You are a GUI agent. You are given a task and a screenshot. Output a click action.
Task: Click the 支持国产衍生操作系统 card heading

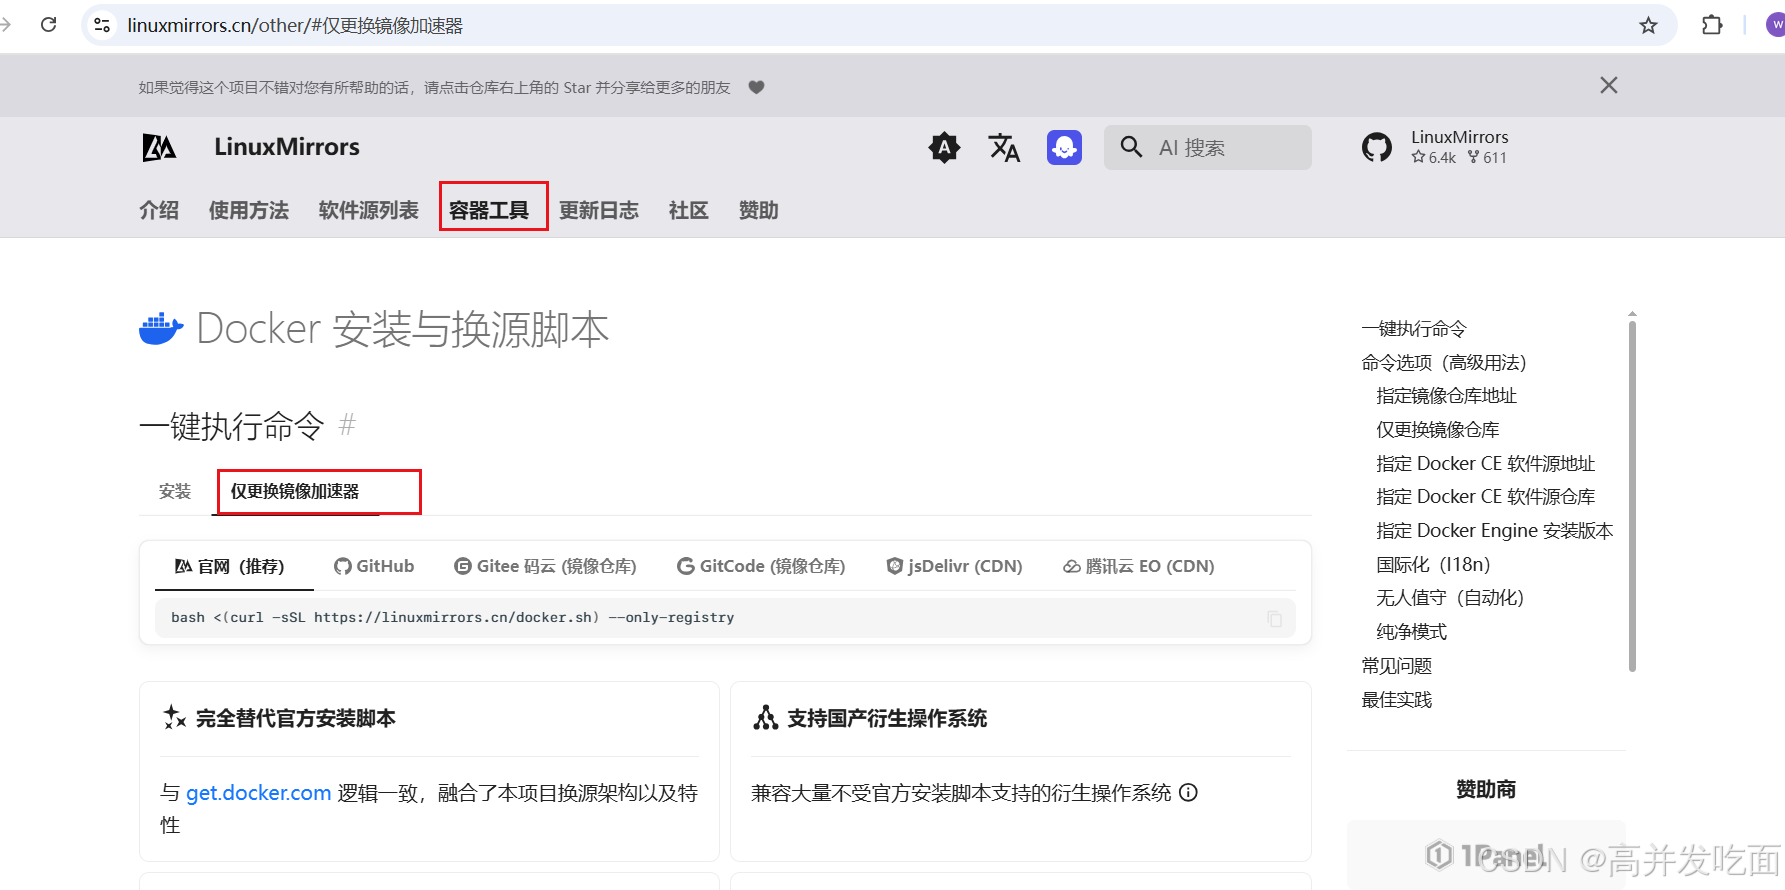886,718
